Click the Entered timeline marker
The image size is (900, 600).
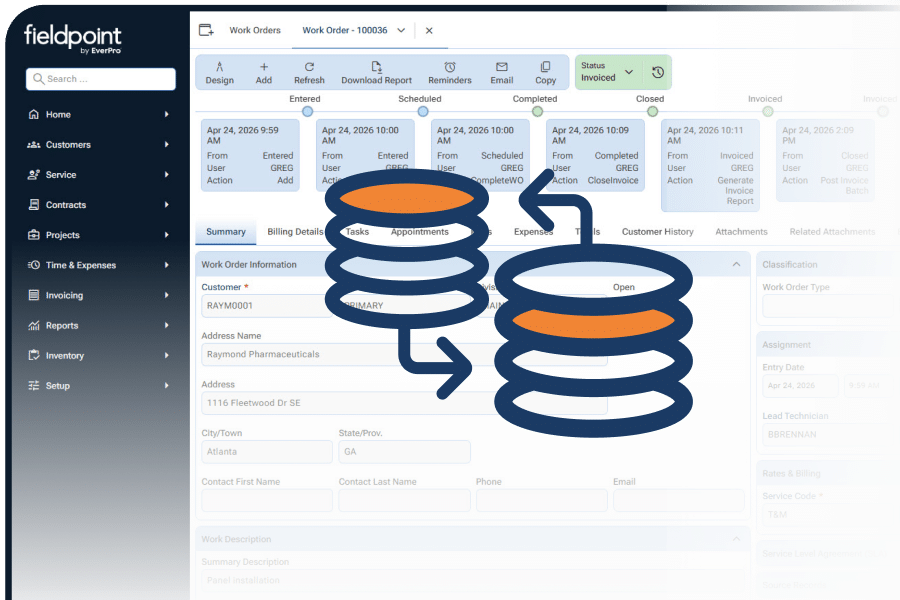pos(308,111)
